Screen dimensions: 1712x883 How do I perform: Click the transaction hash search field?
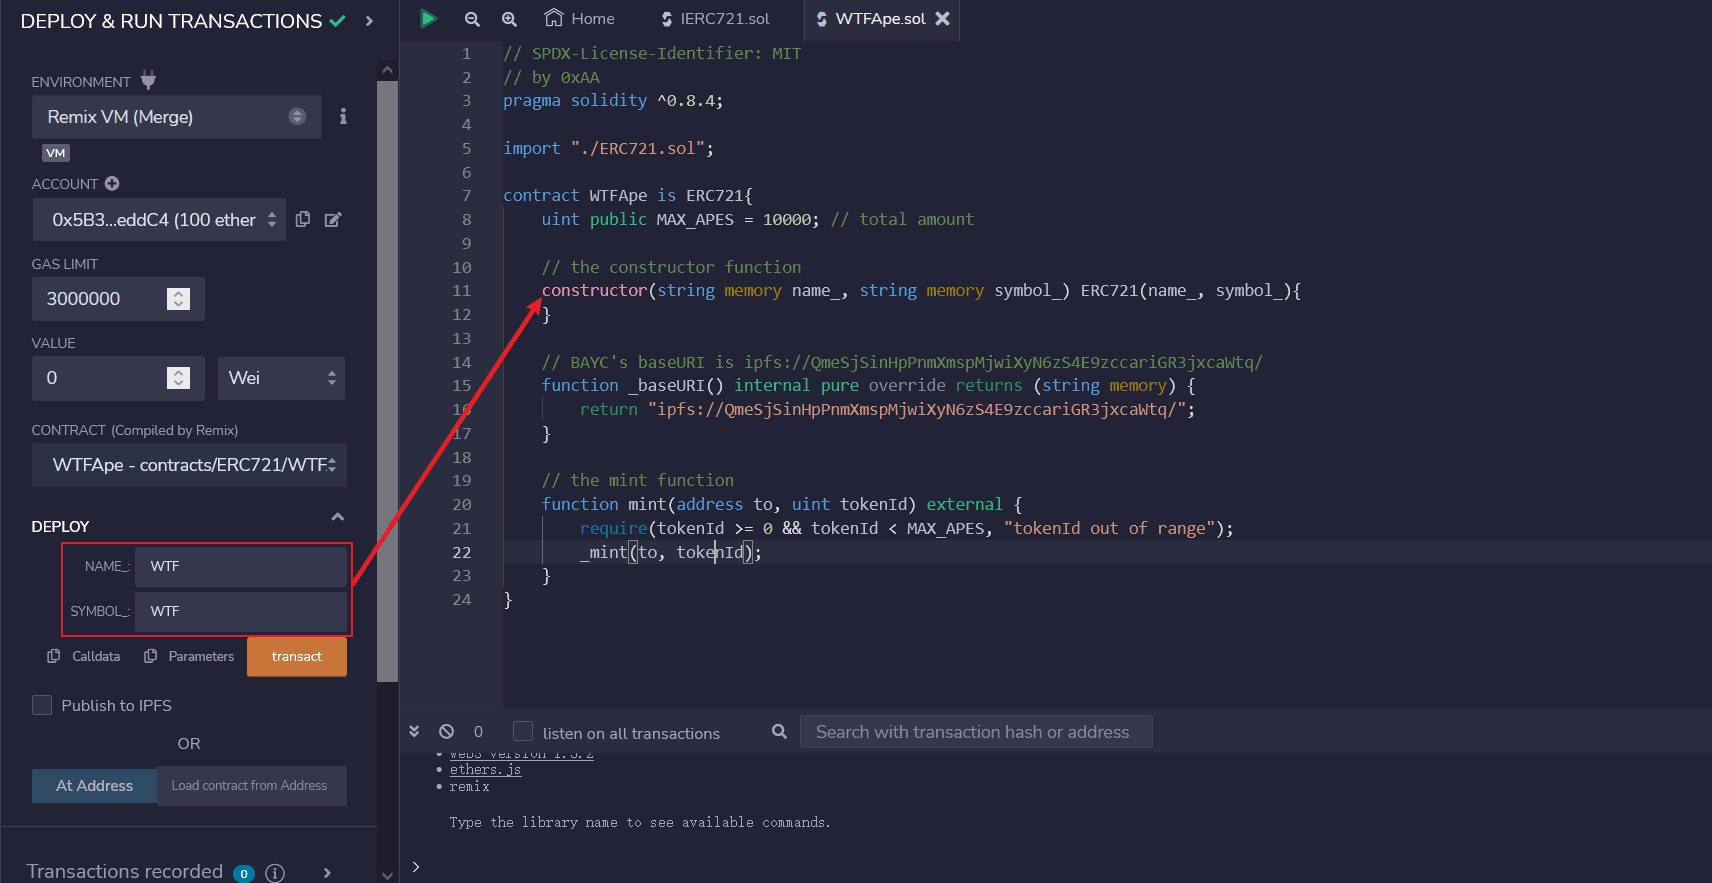[975, 732]
